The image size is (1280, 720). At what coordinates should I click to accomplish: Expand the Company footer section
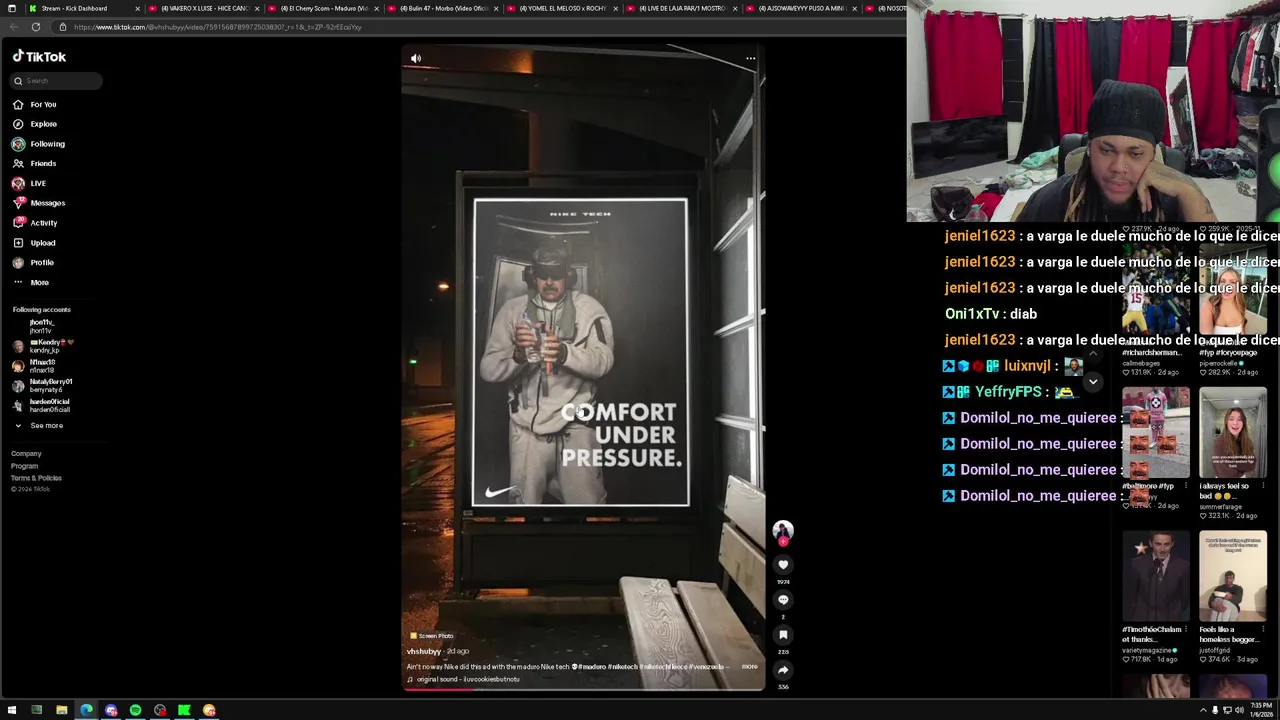pyautogui.click(x=26, y=454)
